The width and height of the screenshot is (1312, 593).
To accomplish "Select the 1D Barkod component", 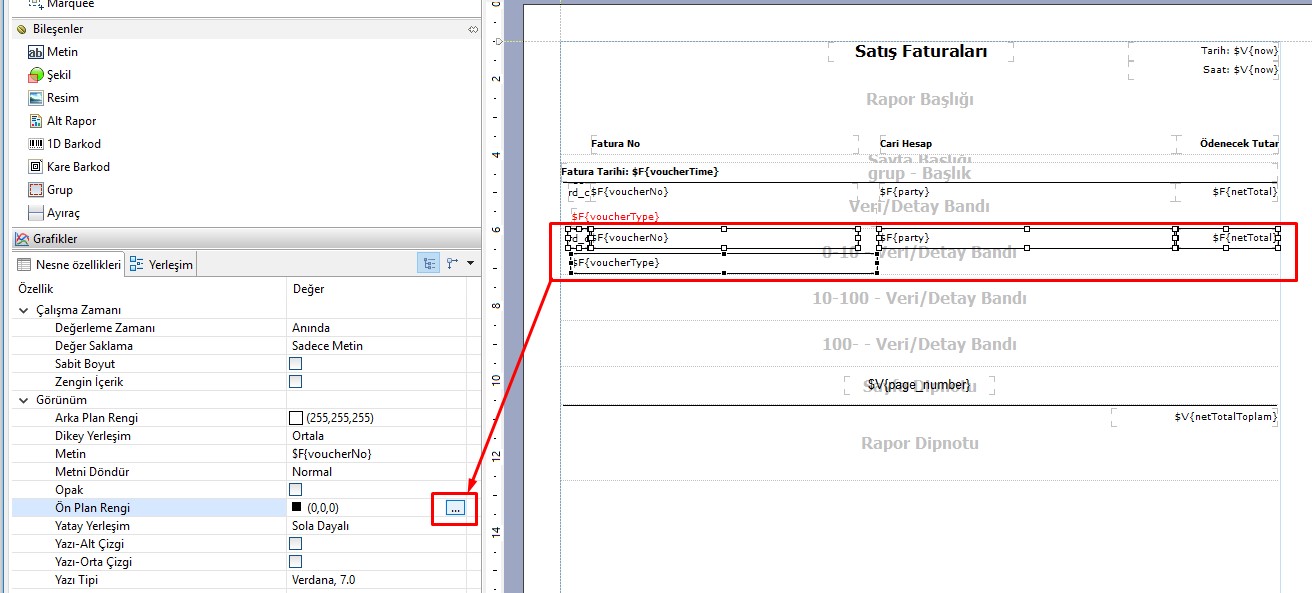I will click(x=73, y=144).
